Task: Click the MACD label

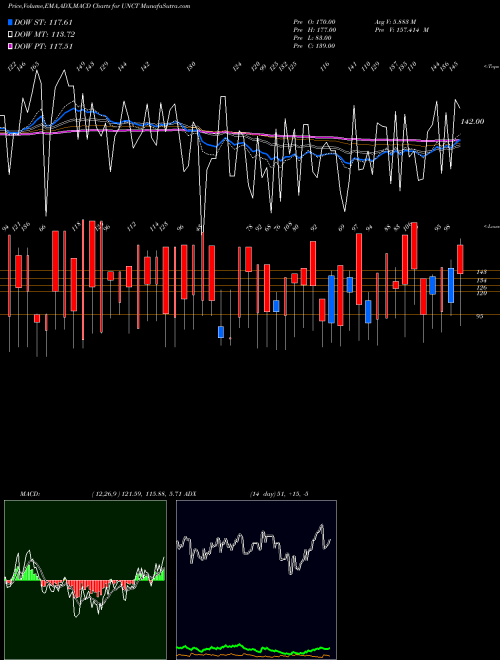Action: point(30,494)
